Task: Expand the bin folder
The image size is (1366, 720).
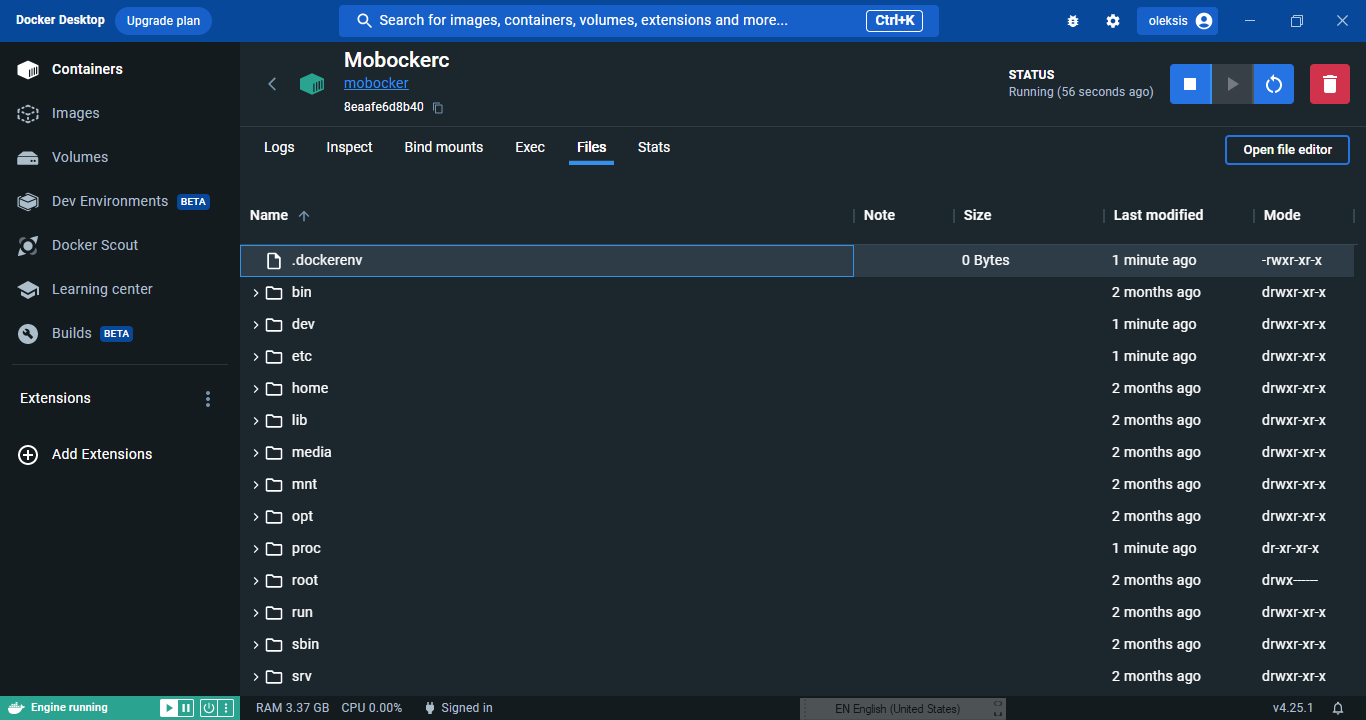Action: pos(256,293)
